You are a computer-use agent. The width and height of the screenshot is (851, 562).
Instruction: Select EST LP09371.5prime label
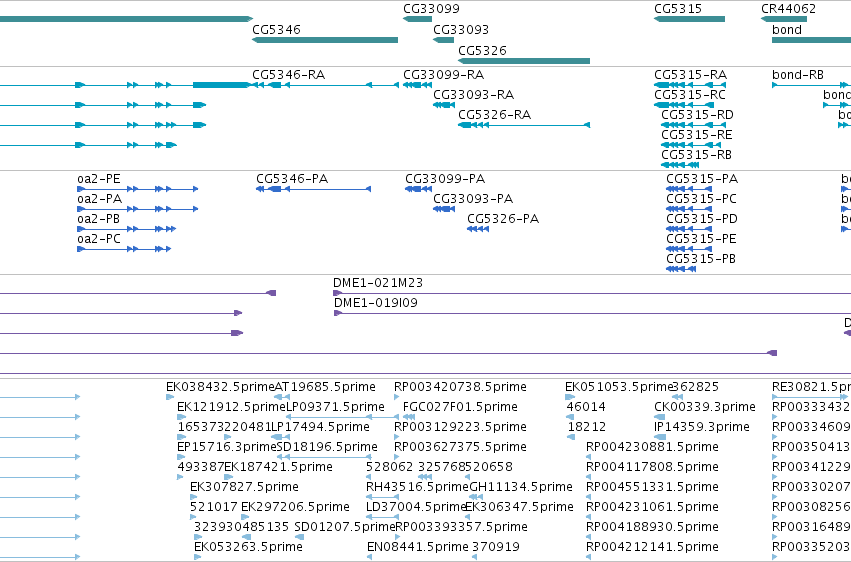[x=335, y=407]
